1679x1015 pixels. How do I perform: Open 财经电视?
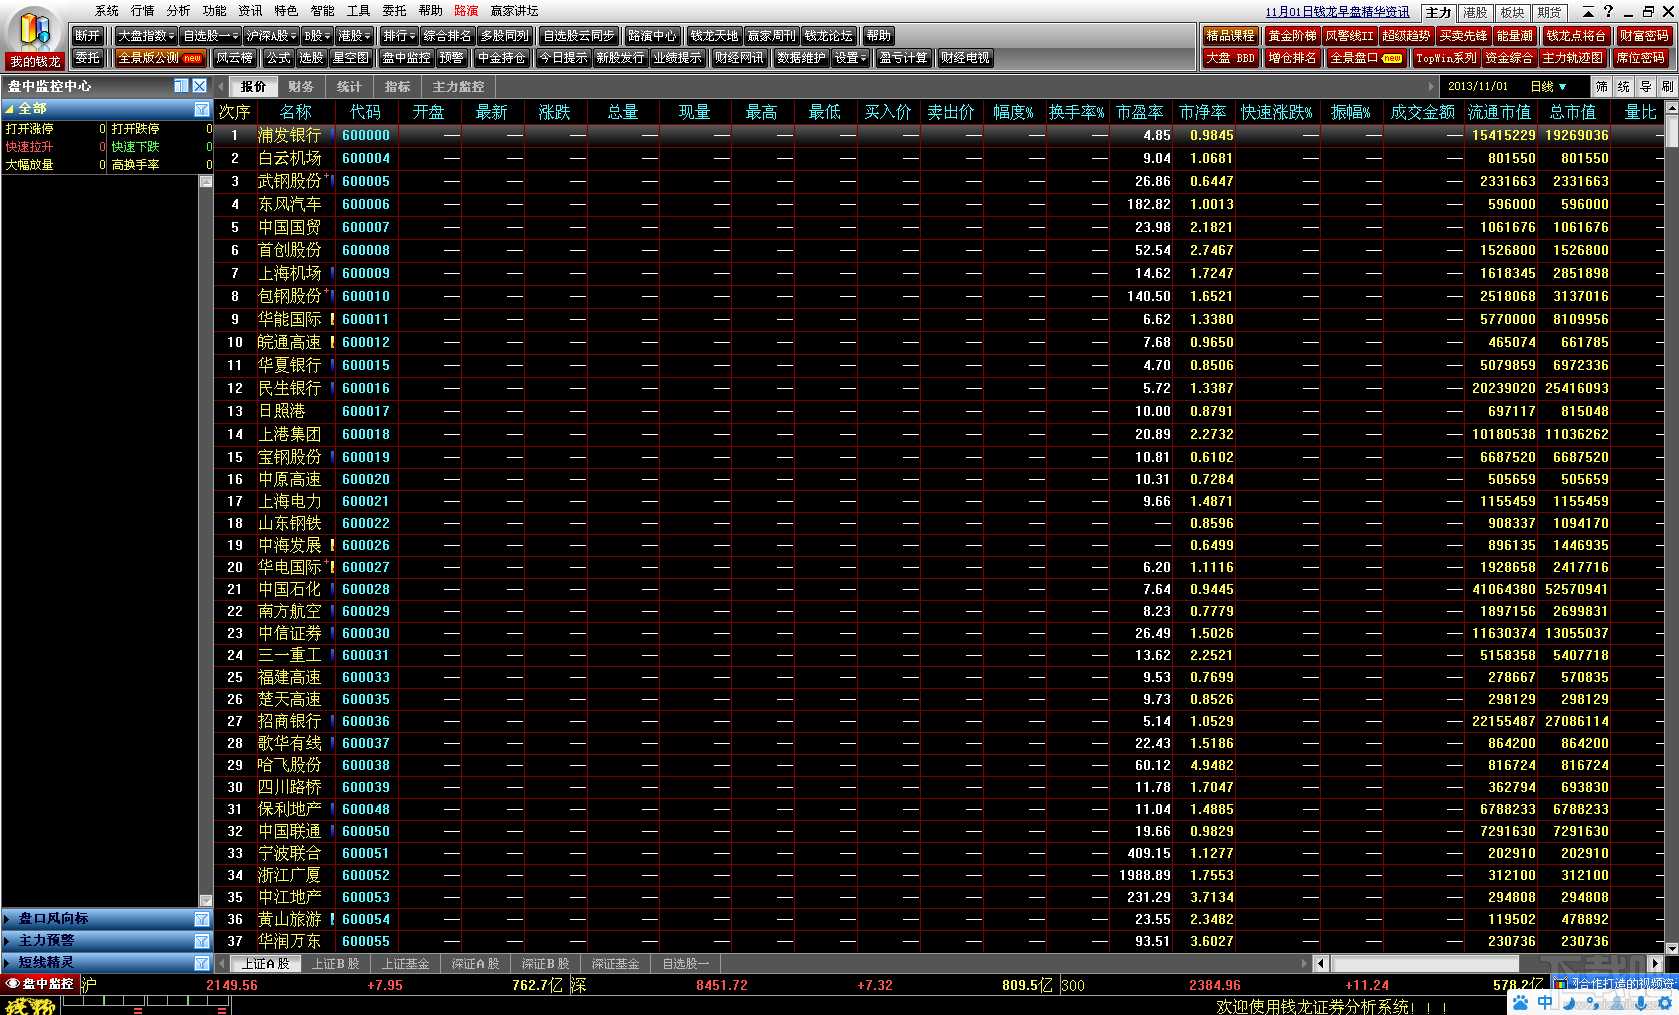click(x=965, y=58)
